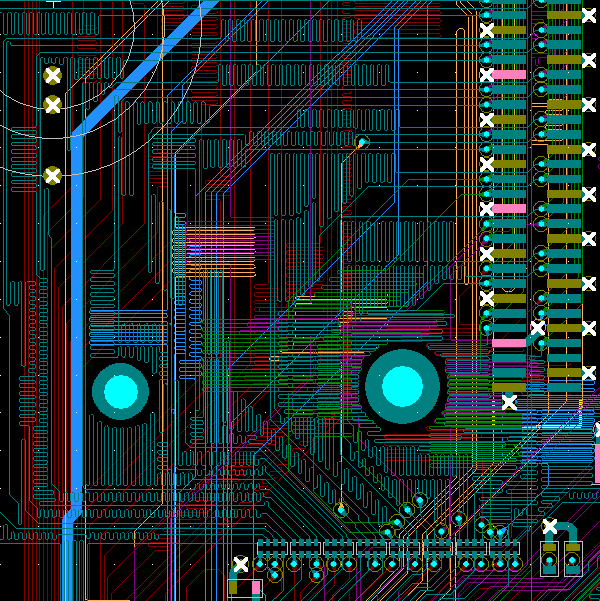
Task: Click the large cyan mounting hole
Action: (x=402, y=385)
